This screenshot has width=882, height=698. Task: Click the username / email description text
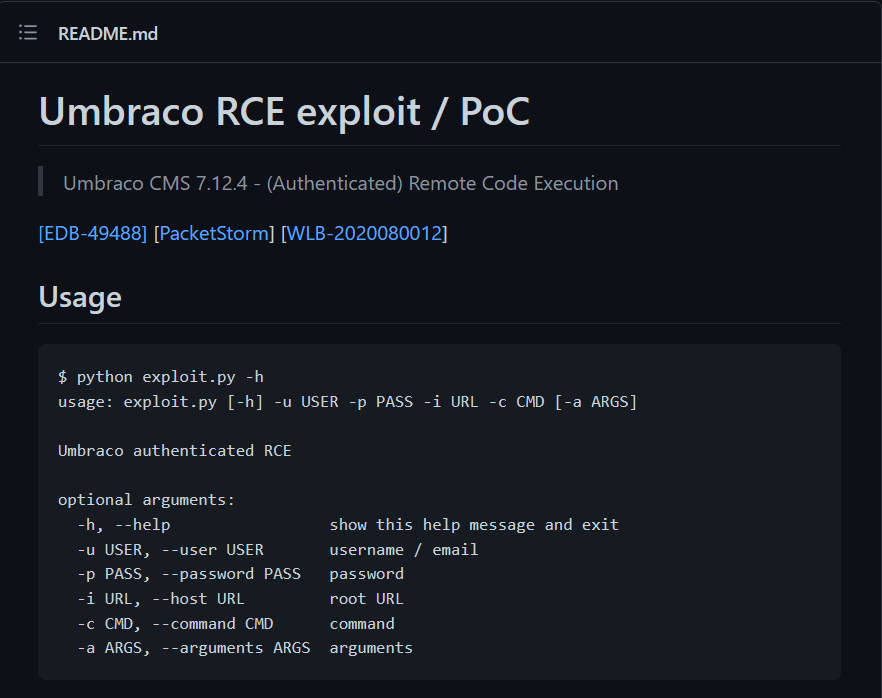(x=404, y=550)
